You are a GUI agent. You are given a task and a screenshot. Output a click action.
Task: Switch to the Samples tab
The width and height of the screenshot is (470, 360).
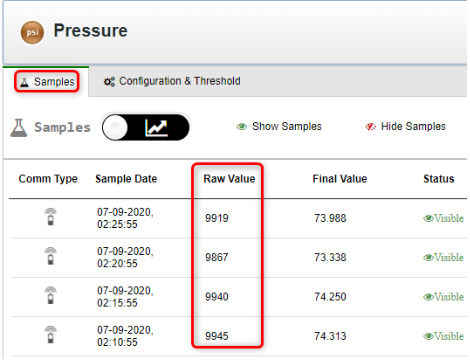pyautogui.click(x=47, y=82)
